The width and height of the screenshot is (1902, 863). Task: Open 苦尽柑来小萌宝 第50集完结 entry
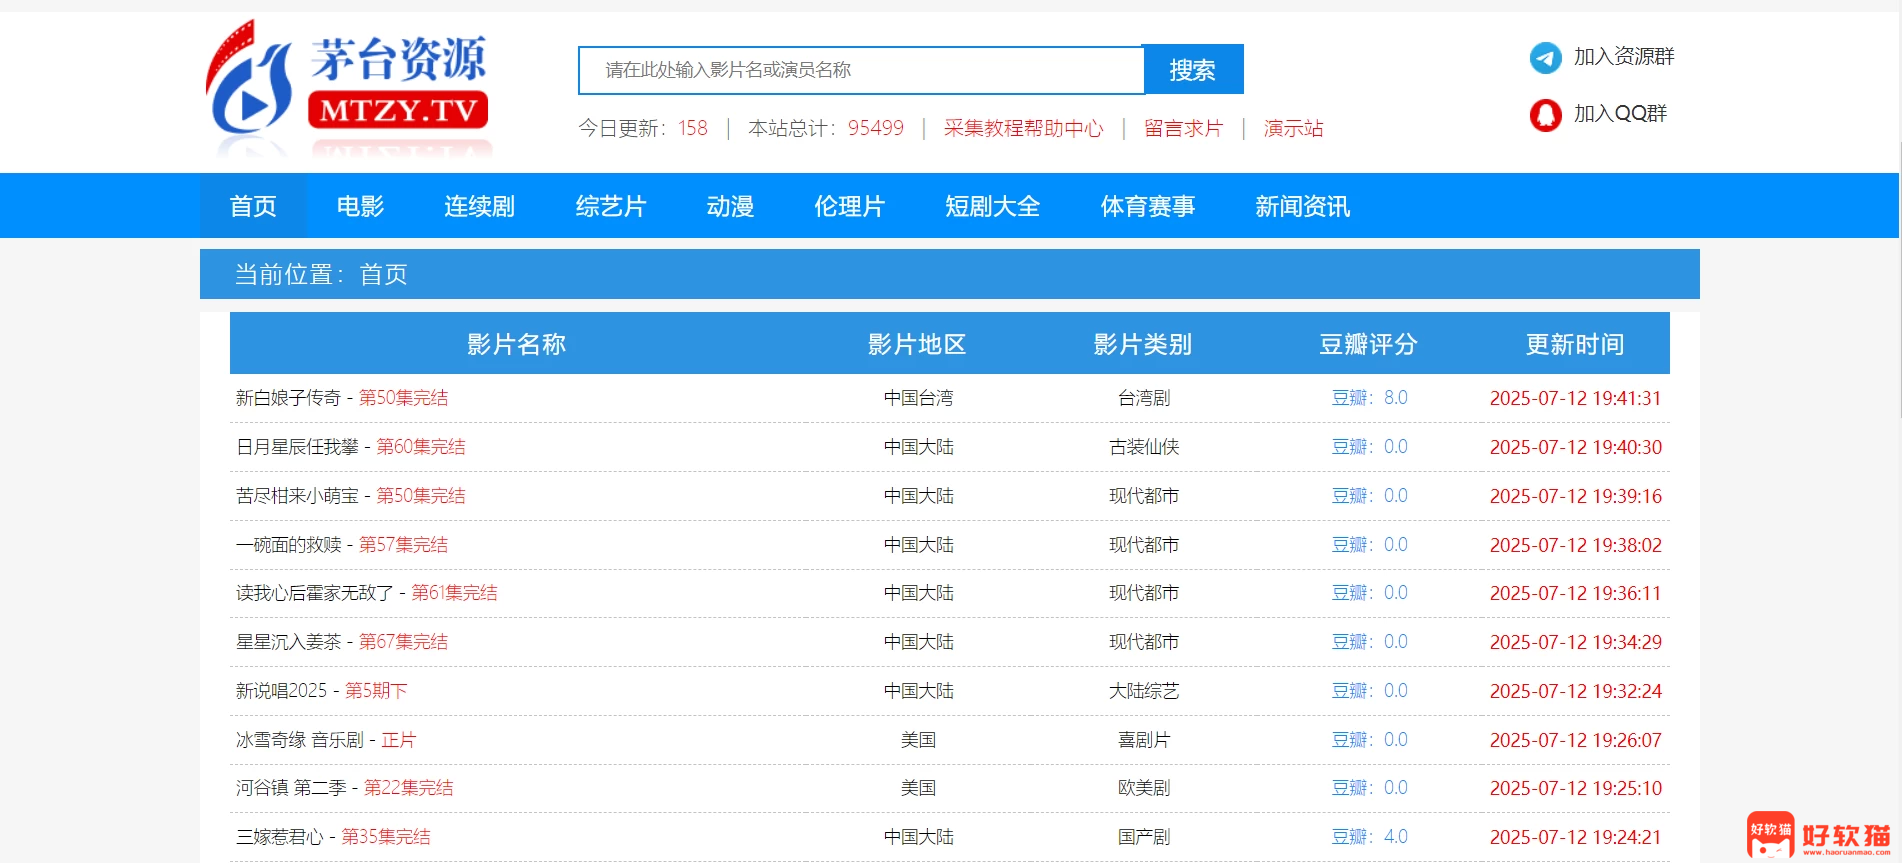click(351, 496)
